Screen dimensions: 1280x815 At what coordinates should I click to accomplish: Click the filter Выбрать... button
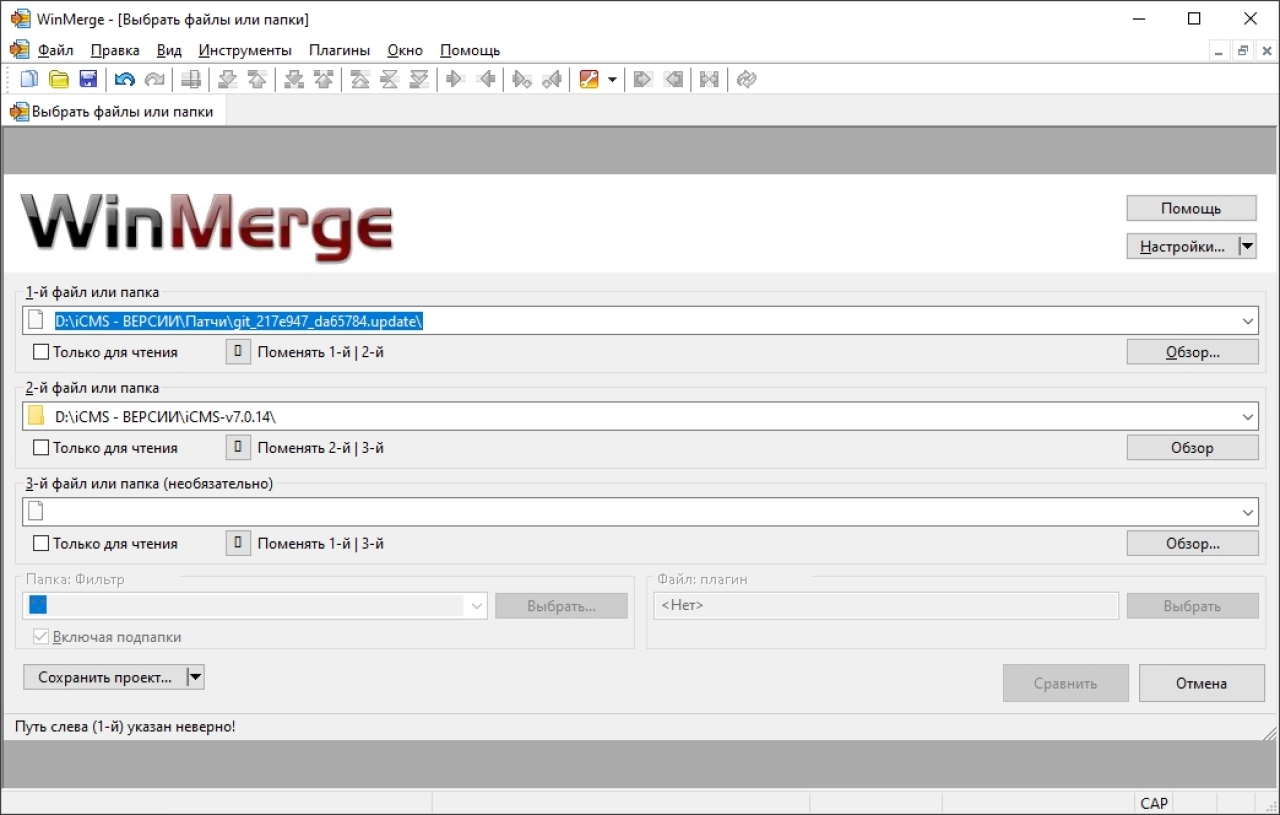click(x=561, y=606)
